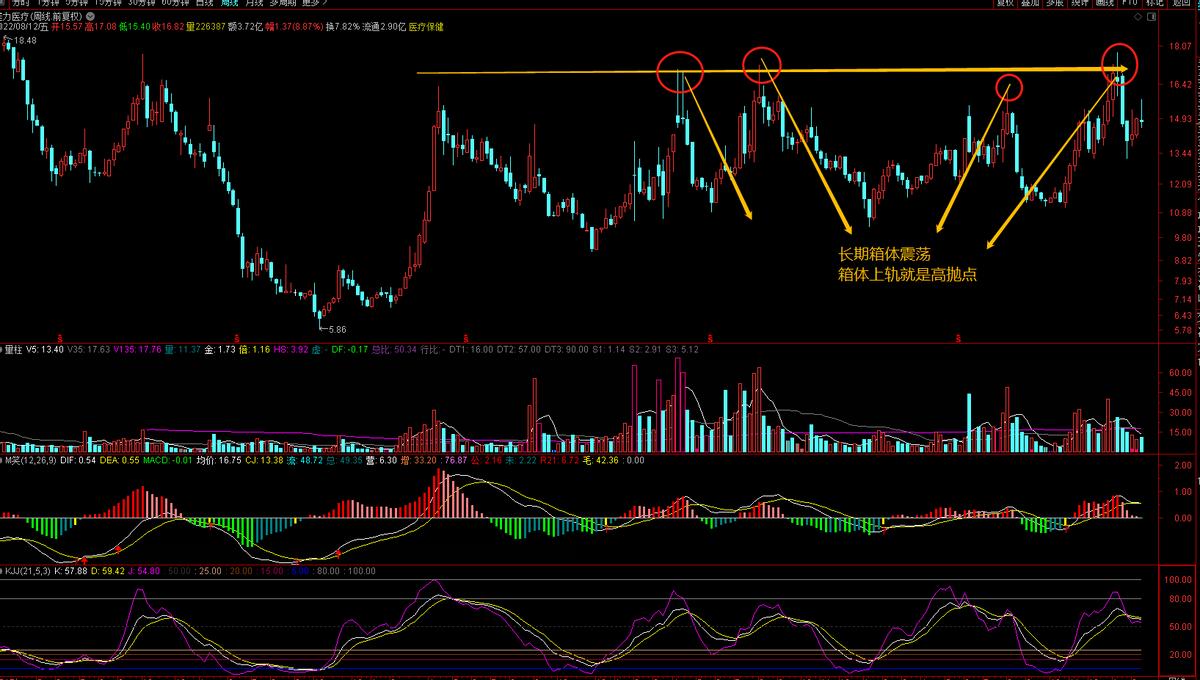Switch to the 日线 daily period tab
Image resolution: width=1200 pixels, height=680 pixels.
[x=206, y=4]
